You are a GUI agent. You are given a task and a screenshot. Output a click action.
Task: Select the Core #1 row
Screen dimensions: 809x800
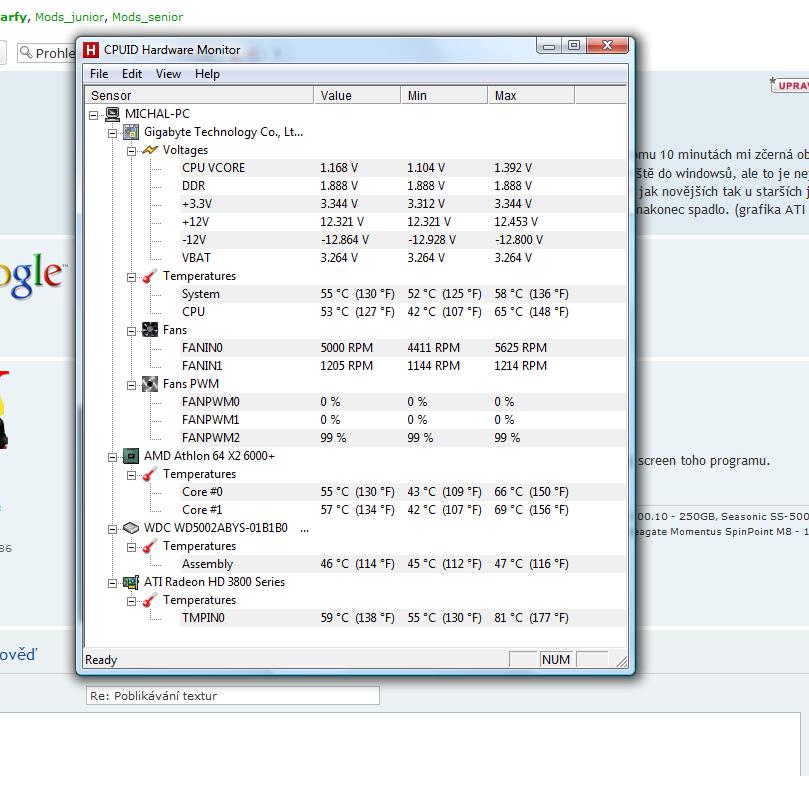[402, 510]
